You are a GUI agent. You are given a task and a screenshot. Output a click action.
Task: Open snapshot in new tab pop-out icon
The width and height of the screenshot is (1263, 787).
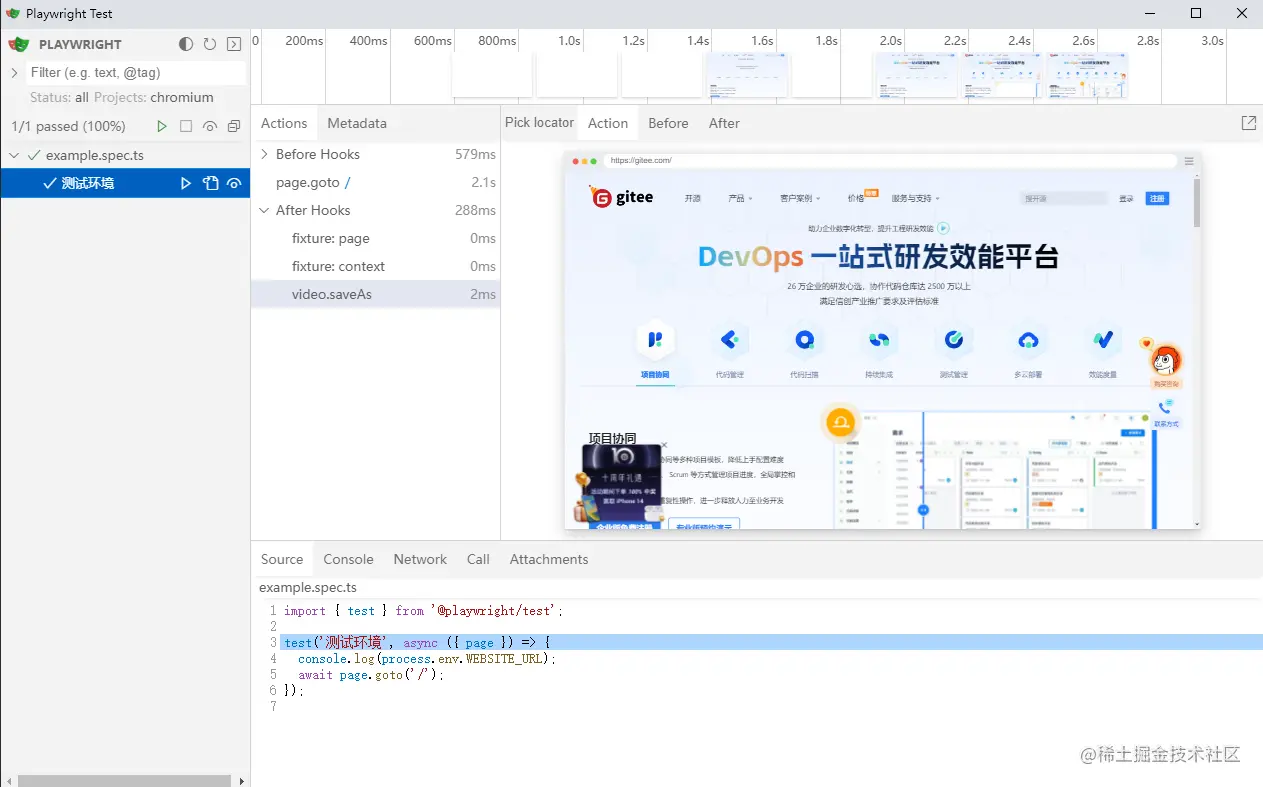click(x=1249, y=123)
